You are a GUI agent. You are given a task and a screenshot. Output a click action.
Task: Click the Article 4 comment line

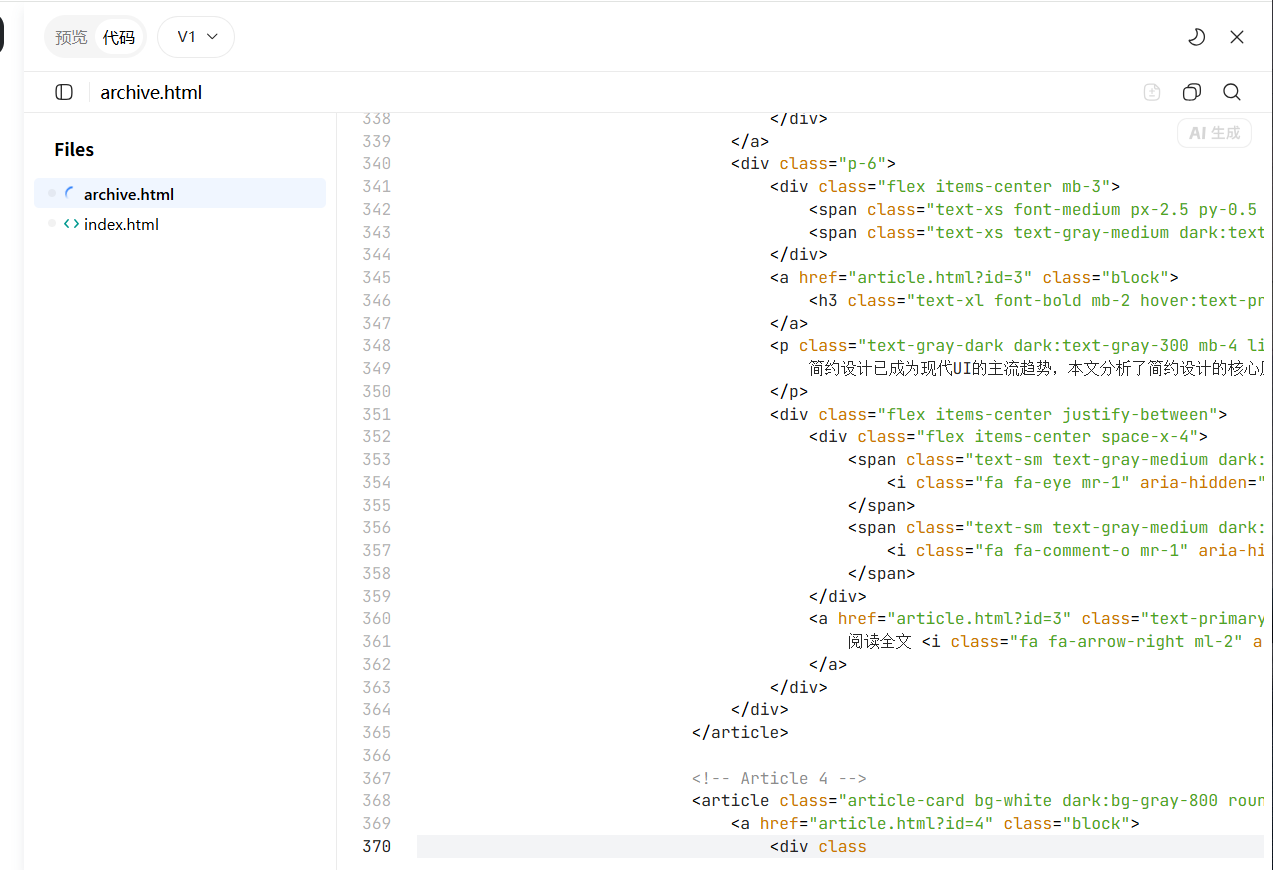778,778
